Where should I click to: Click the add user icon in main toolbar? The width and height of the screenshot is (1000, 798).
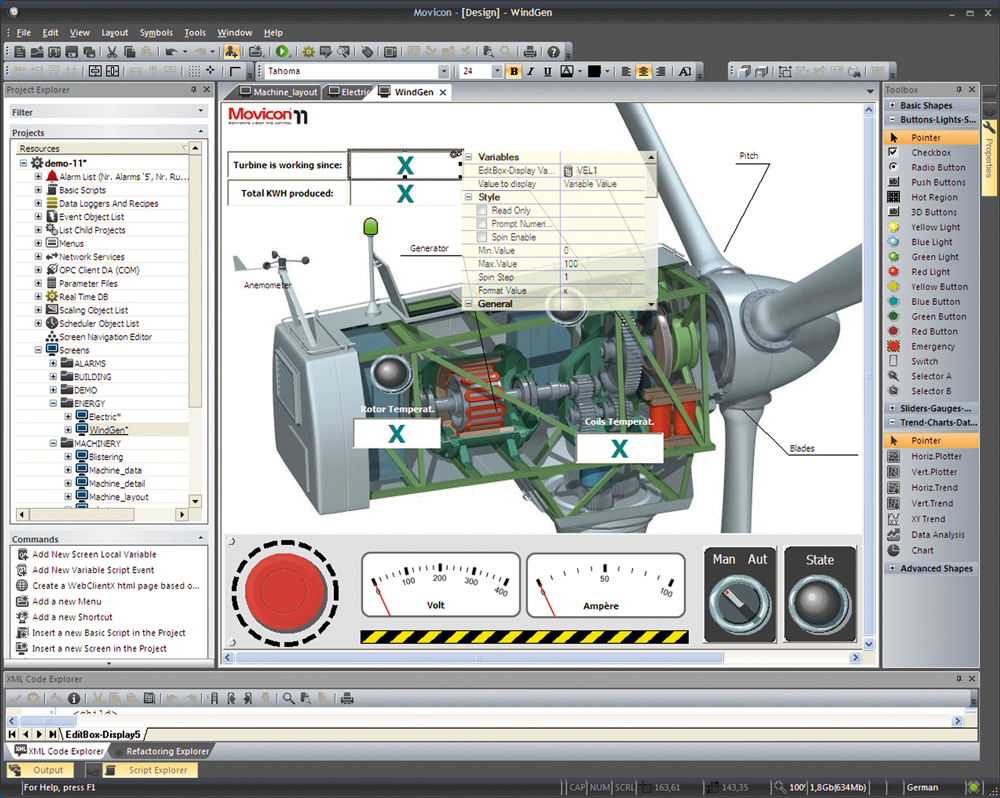click(232, 52)
